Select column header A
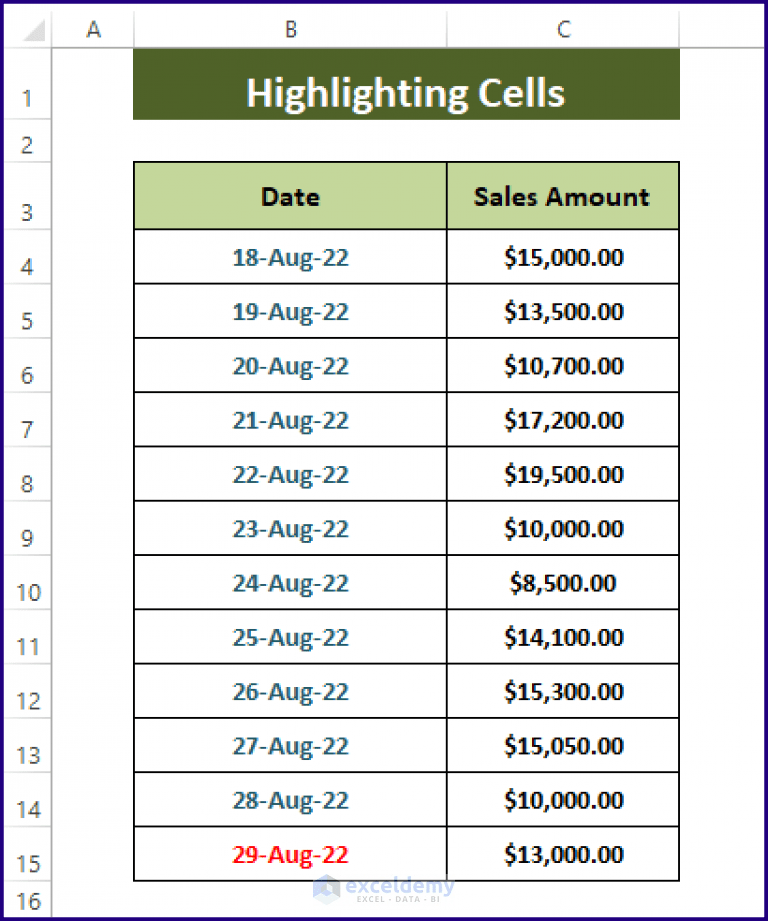The width and height of the screenshot is (768, 921). [93, 29]
